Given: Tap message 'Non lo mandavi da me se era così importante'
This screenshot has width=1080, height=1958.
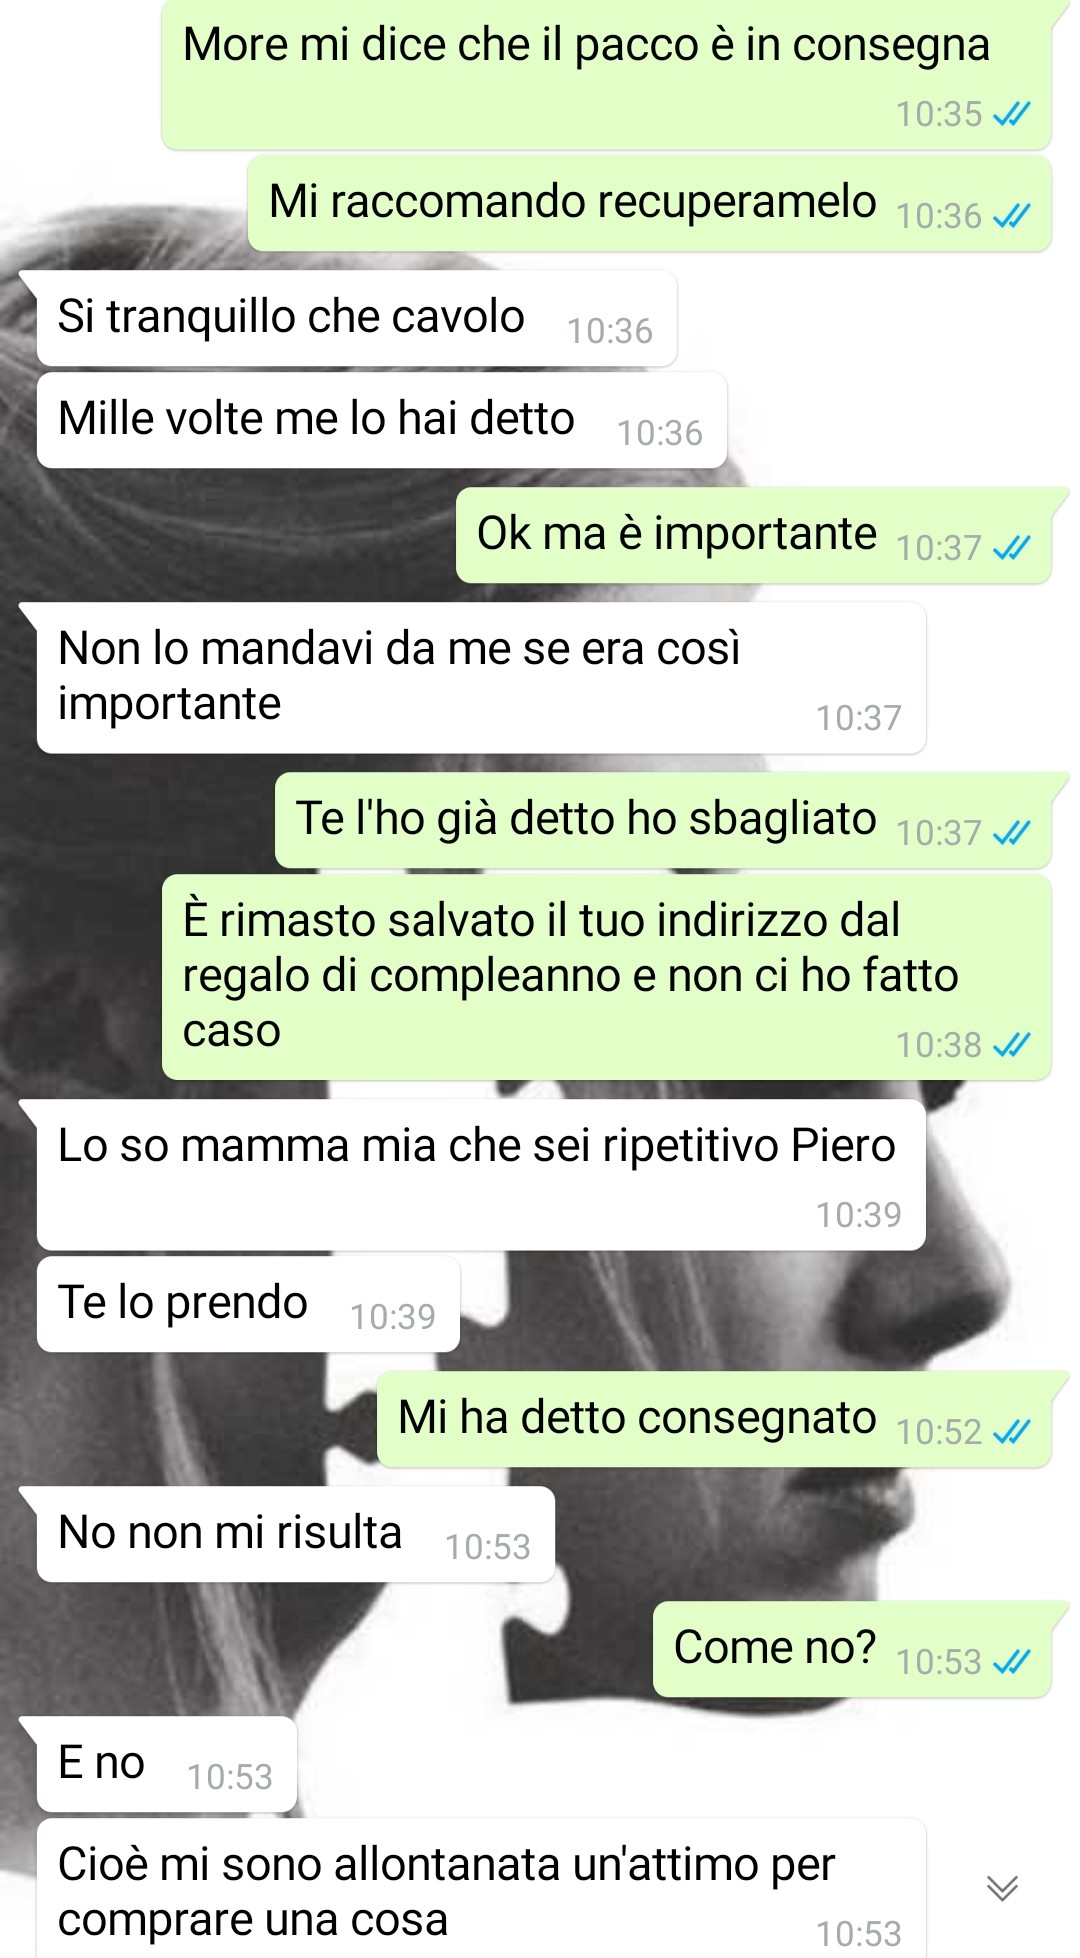Looking at the screenshot, I should point(481,678).
